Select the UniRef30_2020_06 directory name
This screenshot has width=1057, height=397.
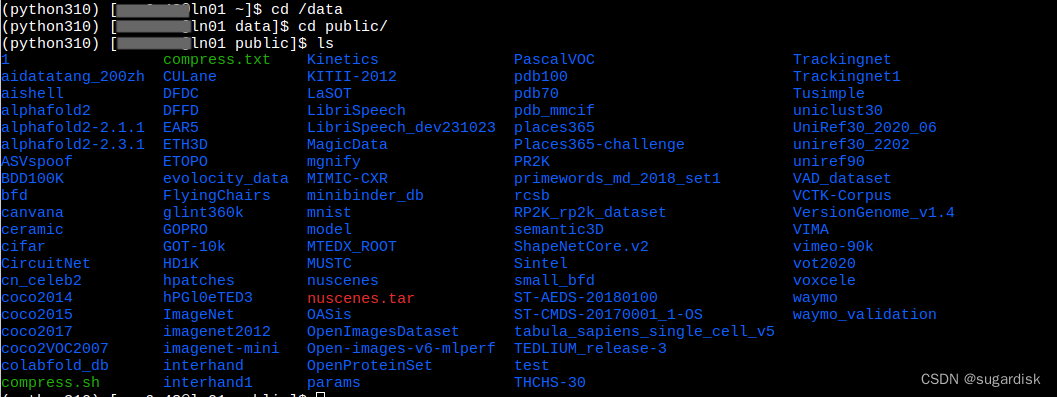[x=865, y=127]
